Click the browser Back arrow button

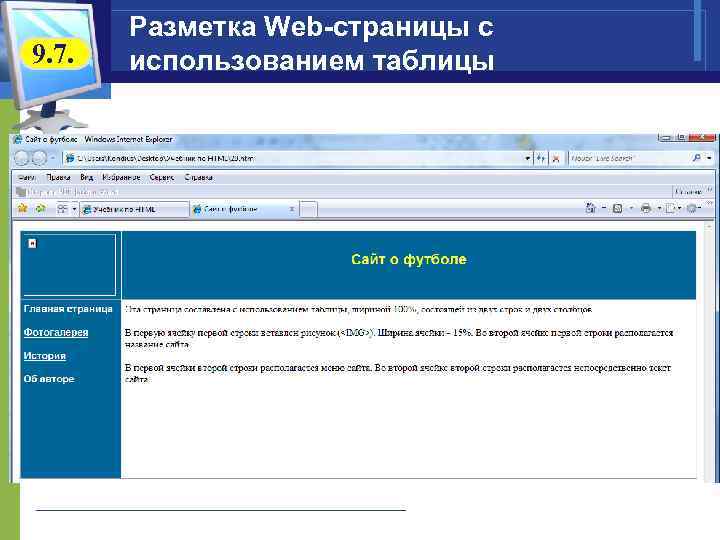click(21, 158)
